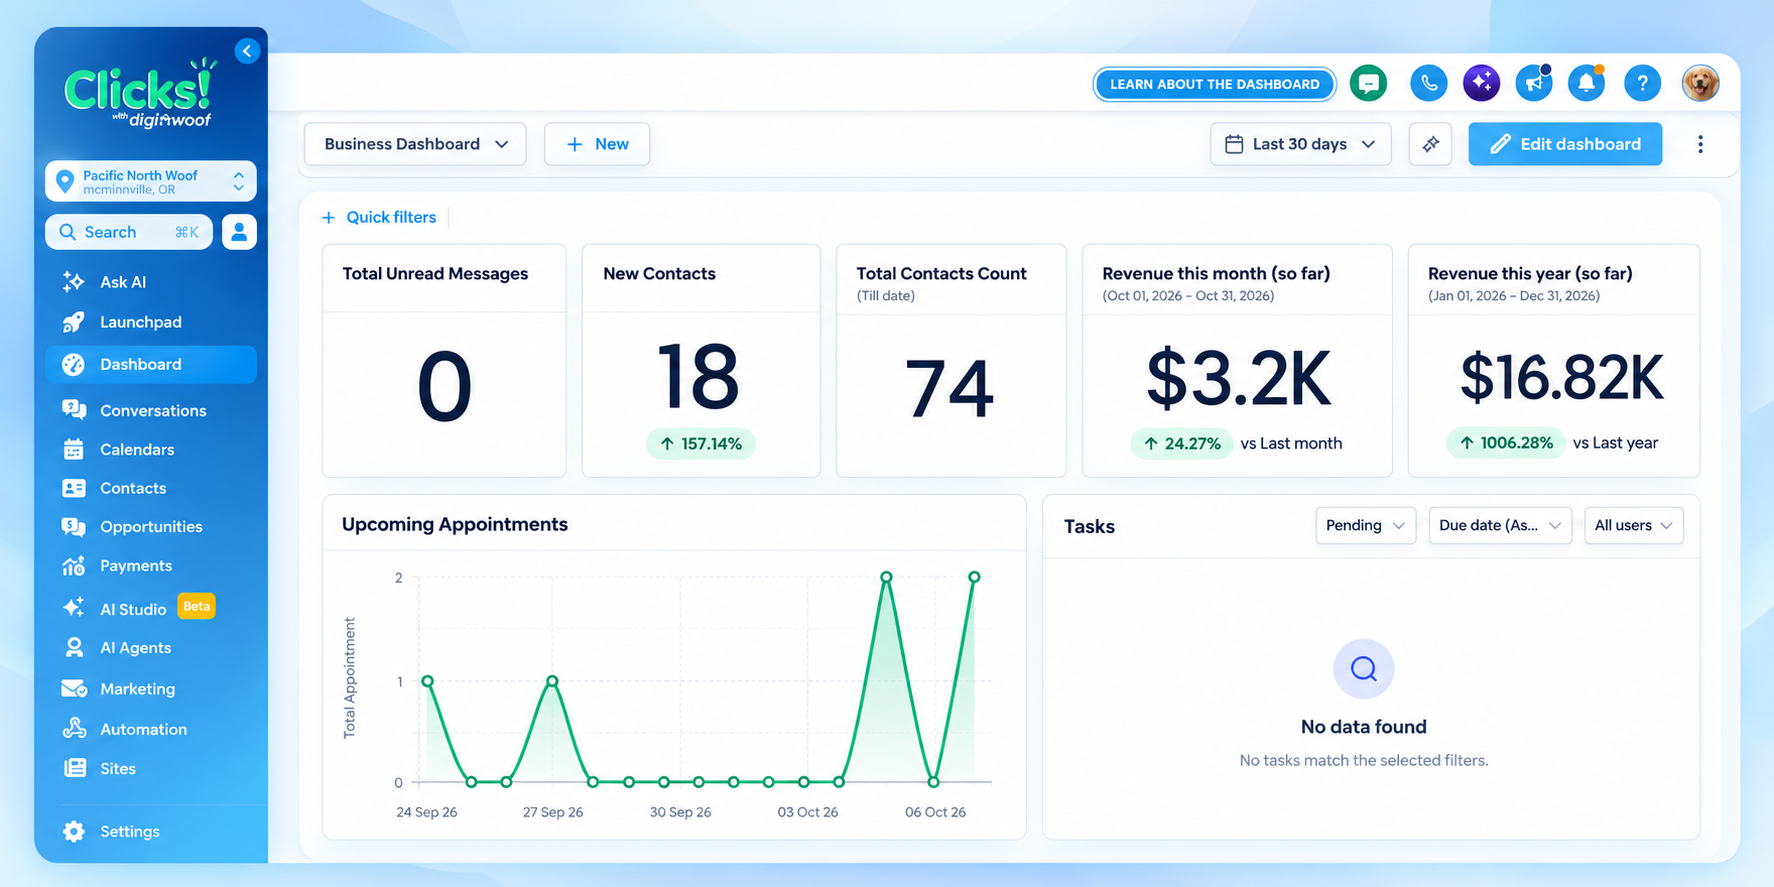Open the megaphone announcements icon
This screenshot has height=887, width=1774.
pos(1534,83)
